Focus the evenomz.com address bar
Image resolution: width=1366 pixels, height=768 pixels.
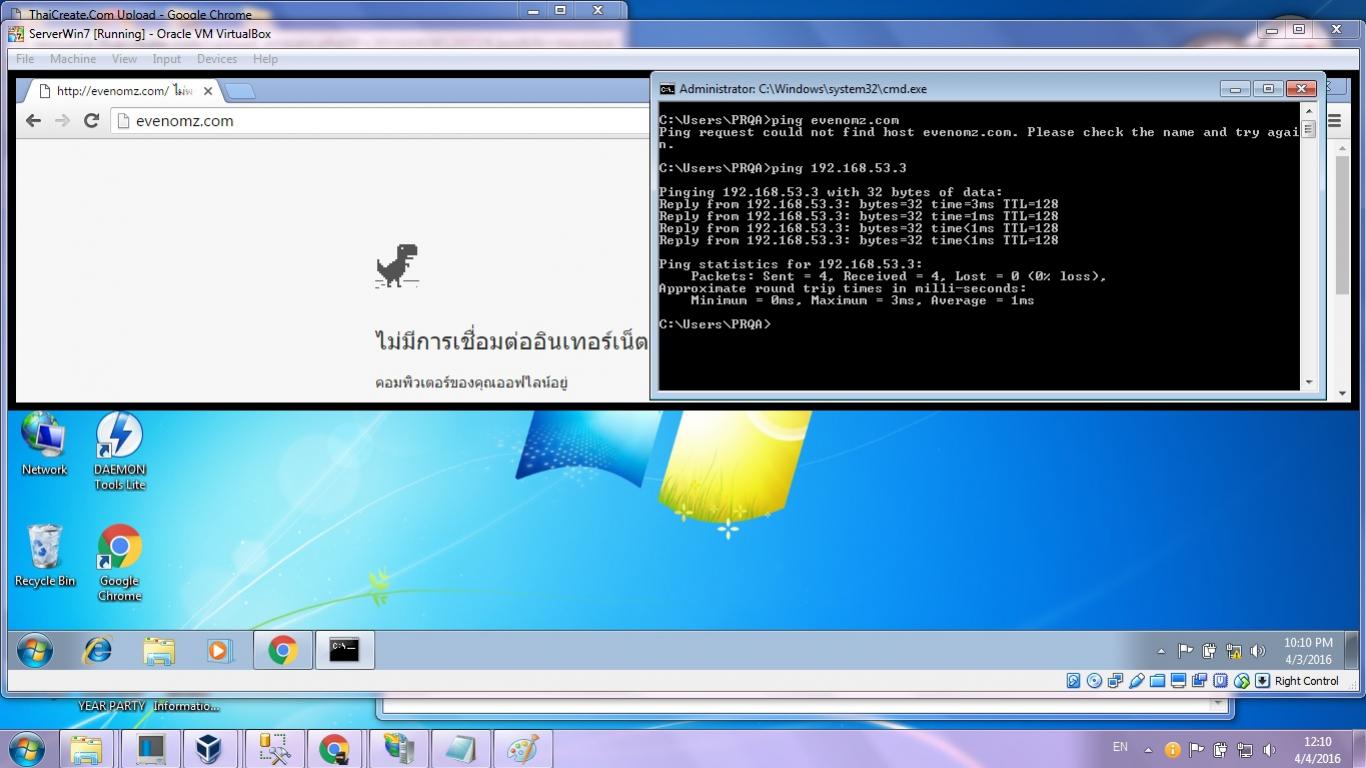pyautogui.click(x=380, y=121)
